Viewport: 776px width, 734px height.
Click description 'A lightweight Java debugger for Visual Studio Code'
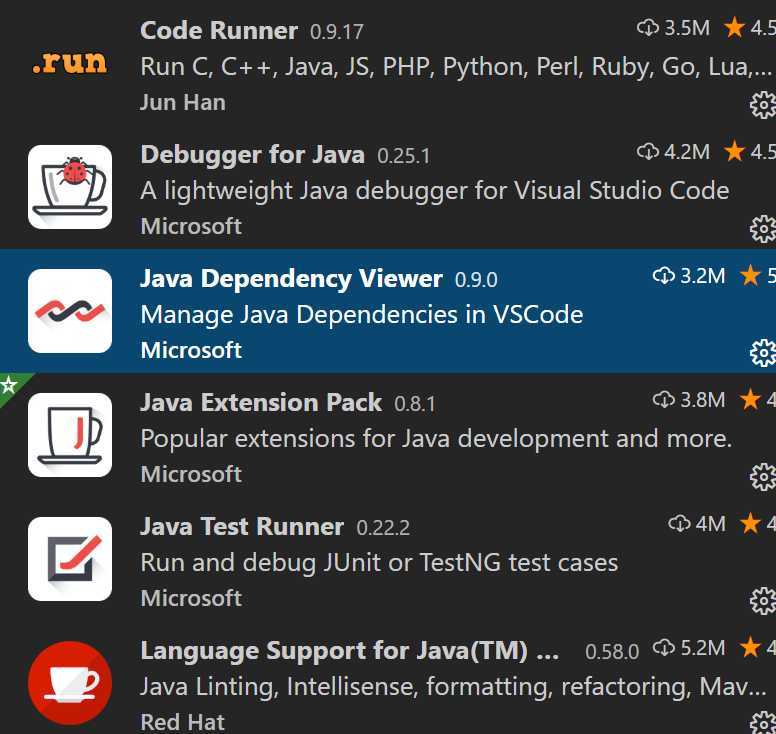pos(435,191)
